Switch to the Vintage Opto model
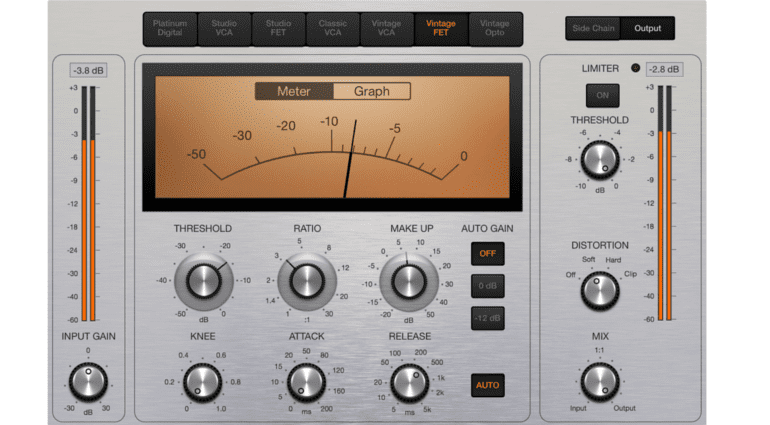770x425 pixels. [x=495, y=28]
